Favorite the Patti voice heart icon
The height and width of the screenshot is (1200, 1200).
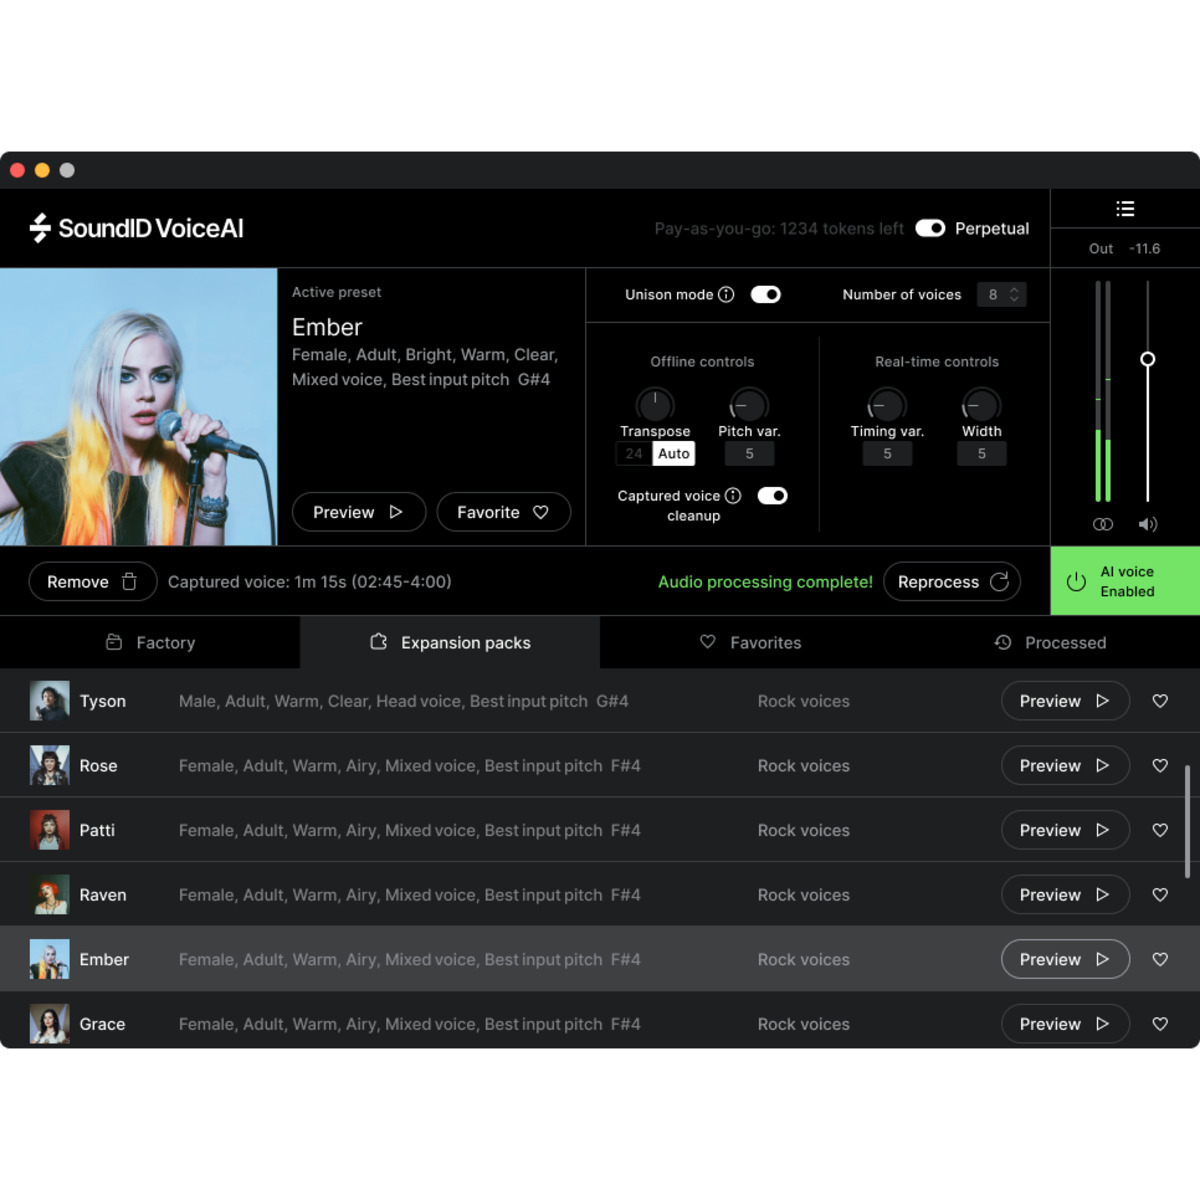[1160, 830]
